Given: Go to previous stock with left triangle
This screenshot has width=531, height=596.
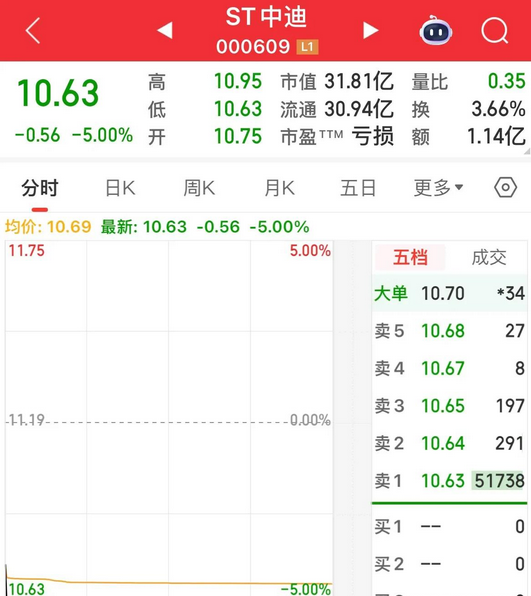Looking at the screenshot, I should point(165,30).
